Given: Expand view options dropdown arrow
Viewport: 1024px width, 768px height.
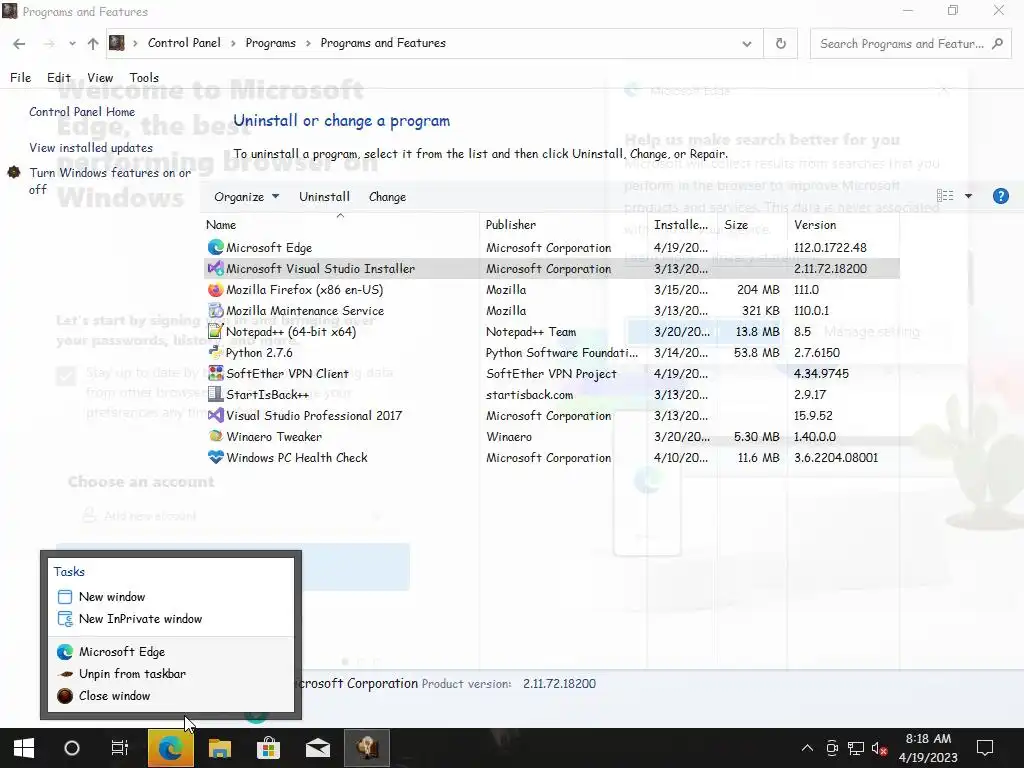Looking at the screenshot, I should click(x=968, y=196).
